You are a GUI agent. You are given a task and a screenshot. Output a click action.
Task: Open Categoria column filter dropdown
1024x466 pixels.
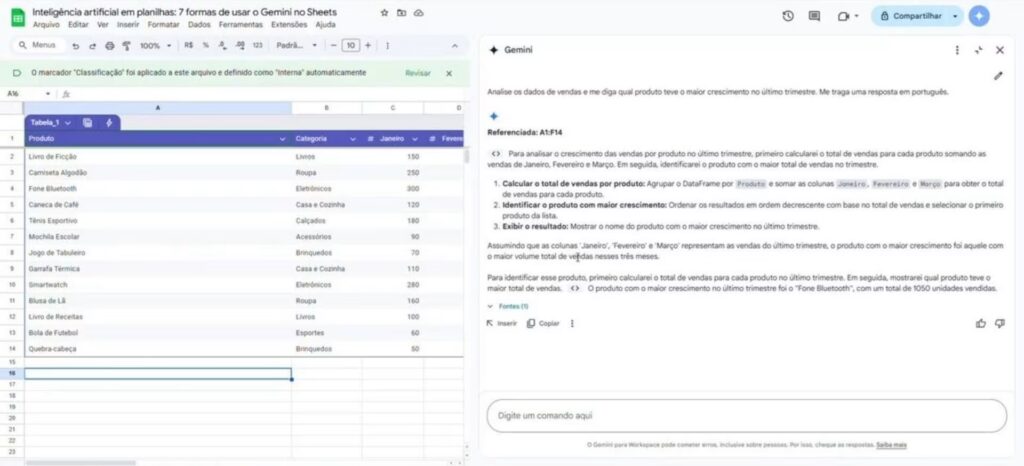tap(353, 139)
